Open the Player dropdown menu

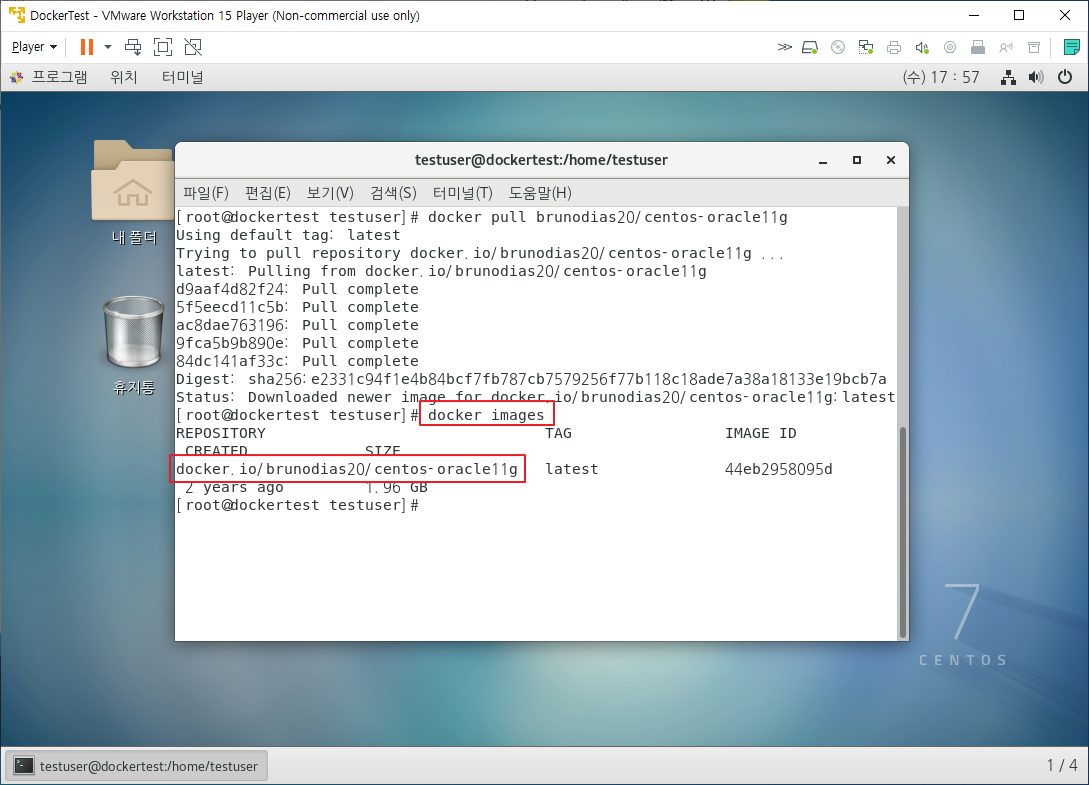click(34, 47)
